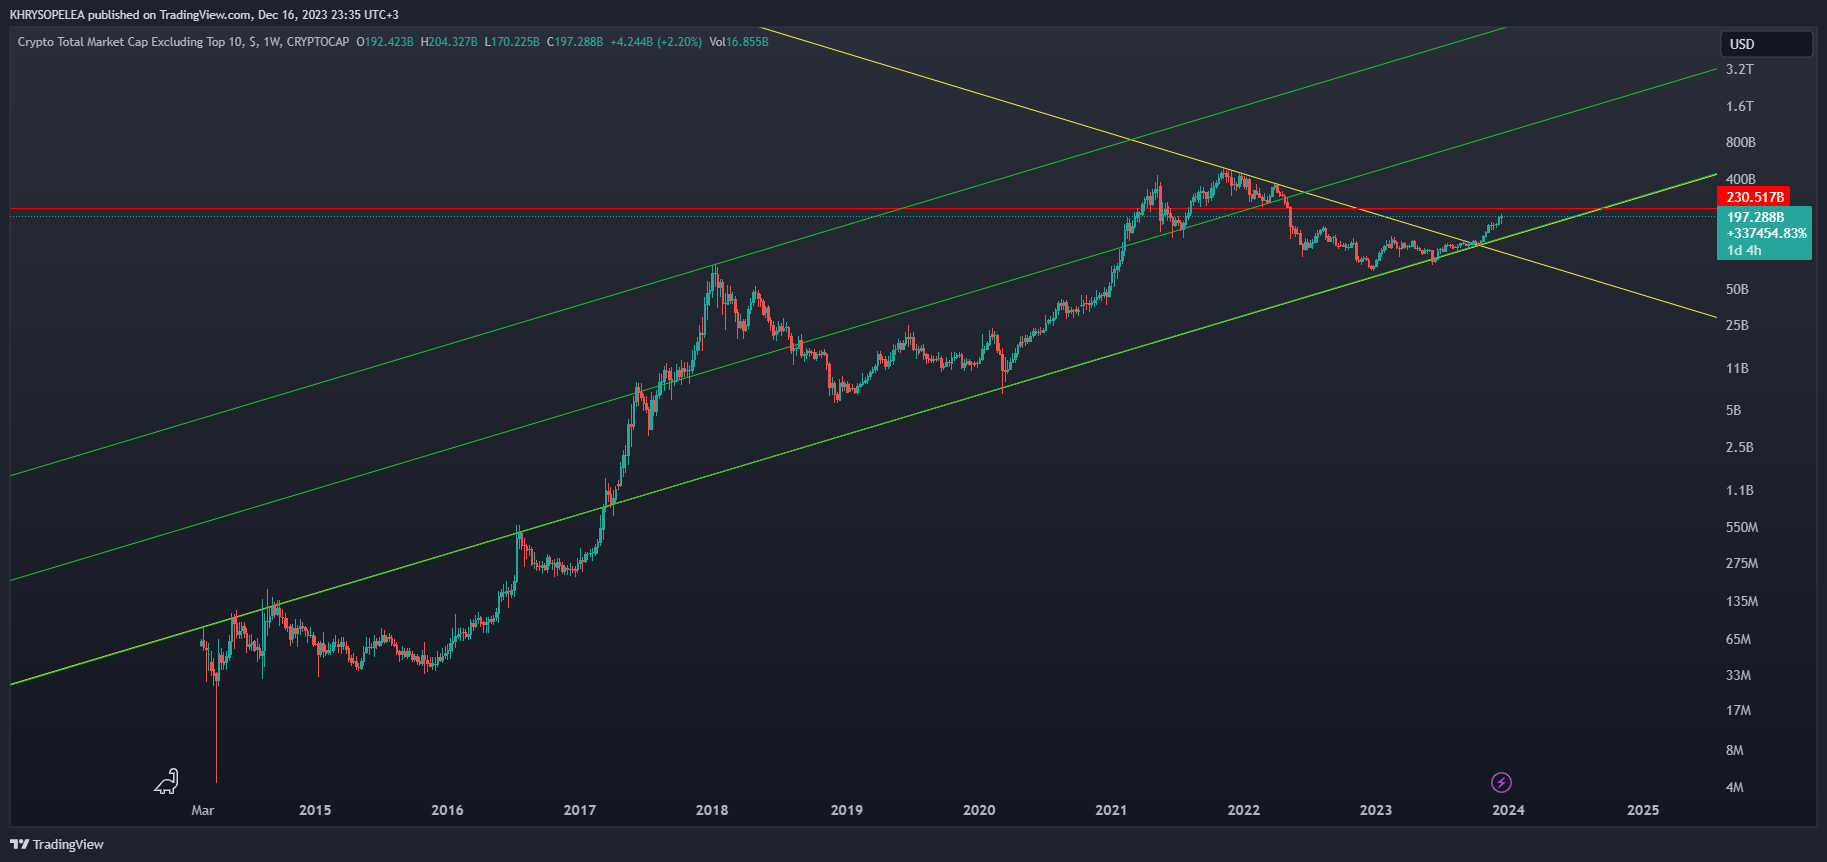Click the 25B price axis label
Image resolution: width=1827 pixels, height=862 pixels.
1737,325
